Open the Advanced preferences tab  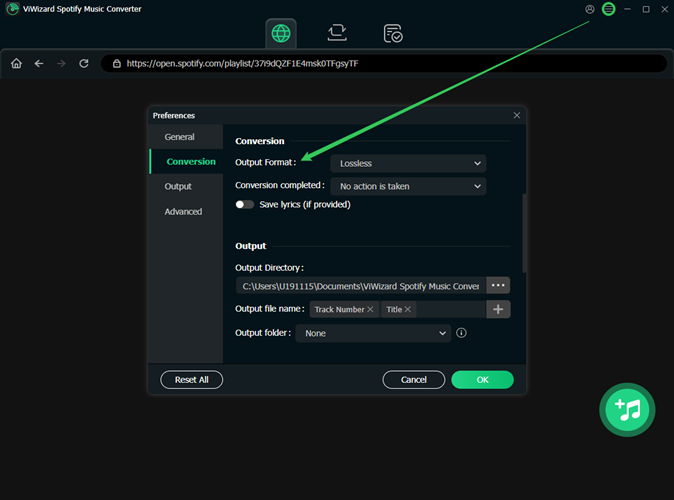[183, 211]
